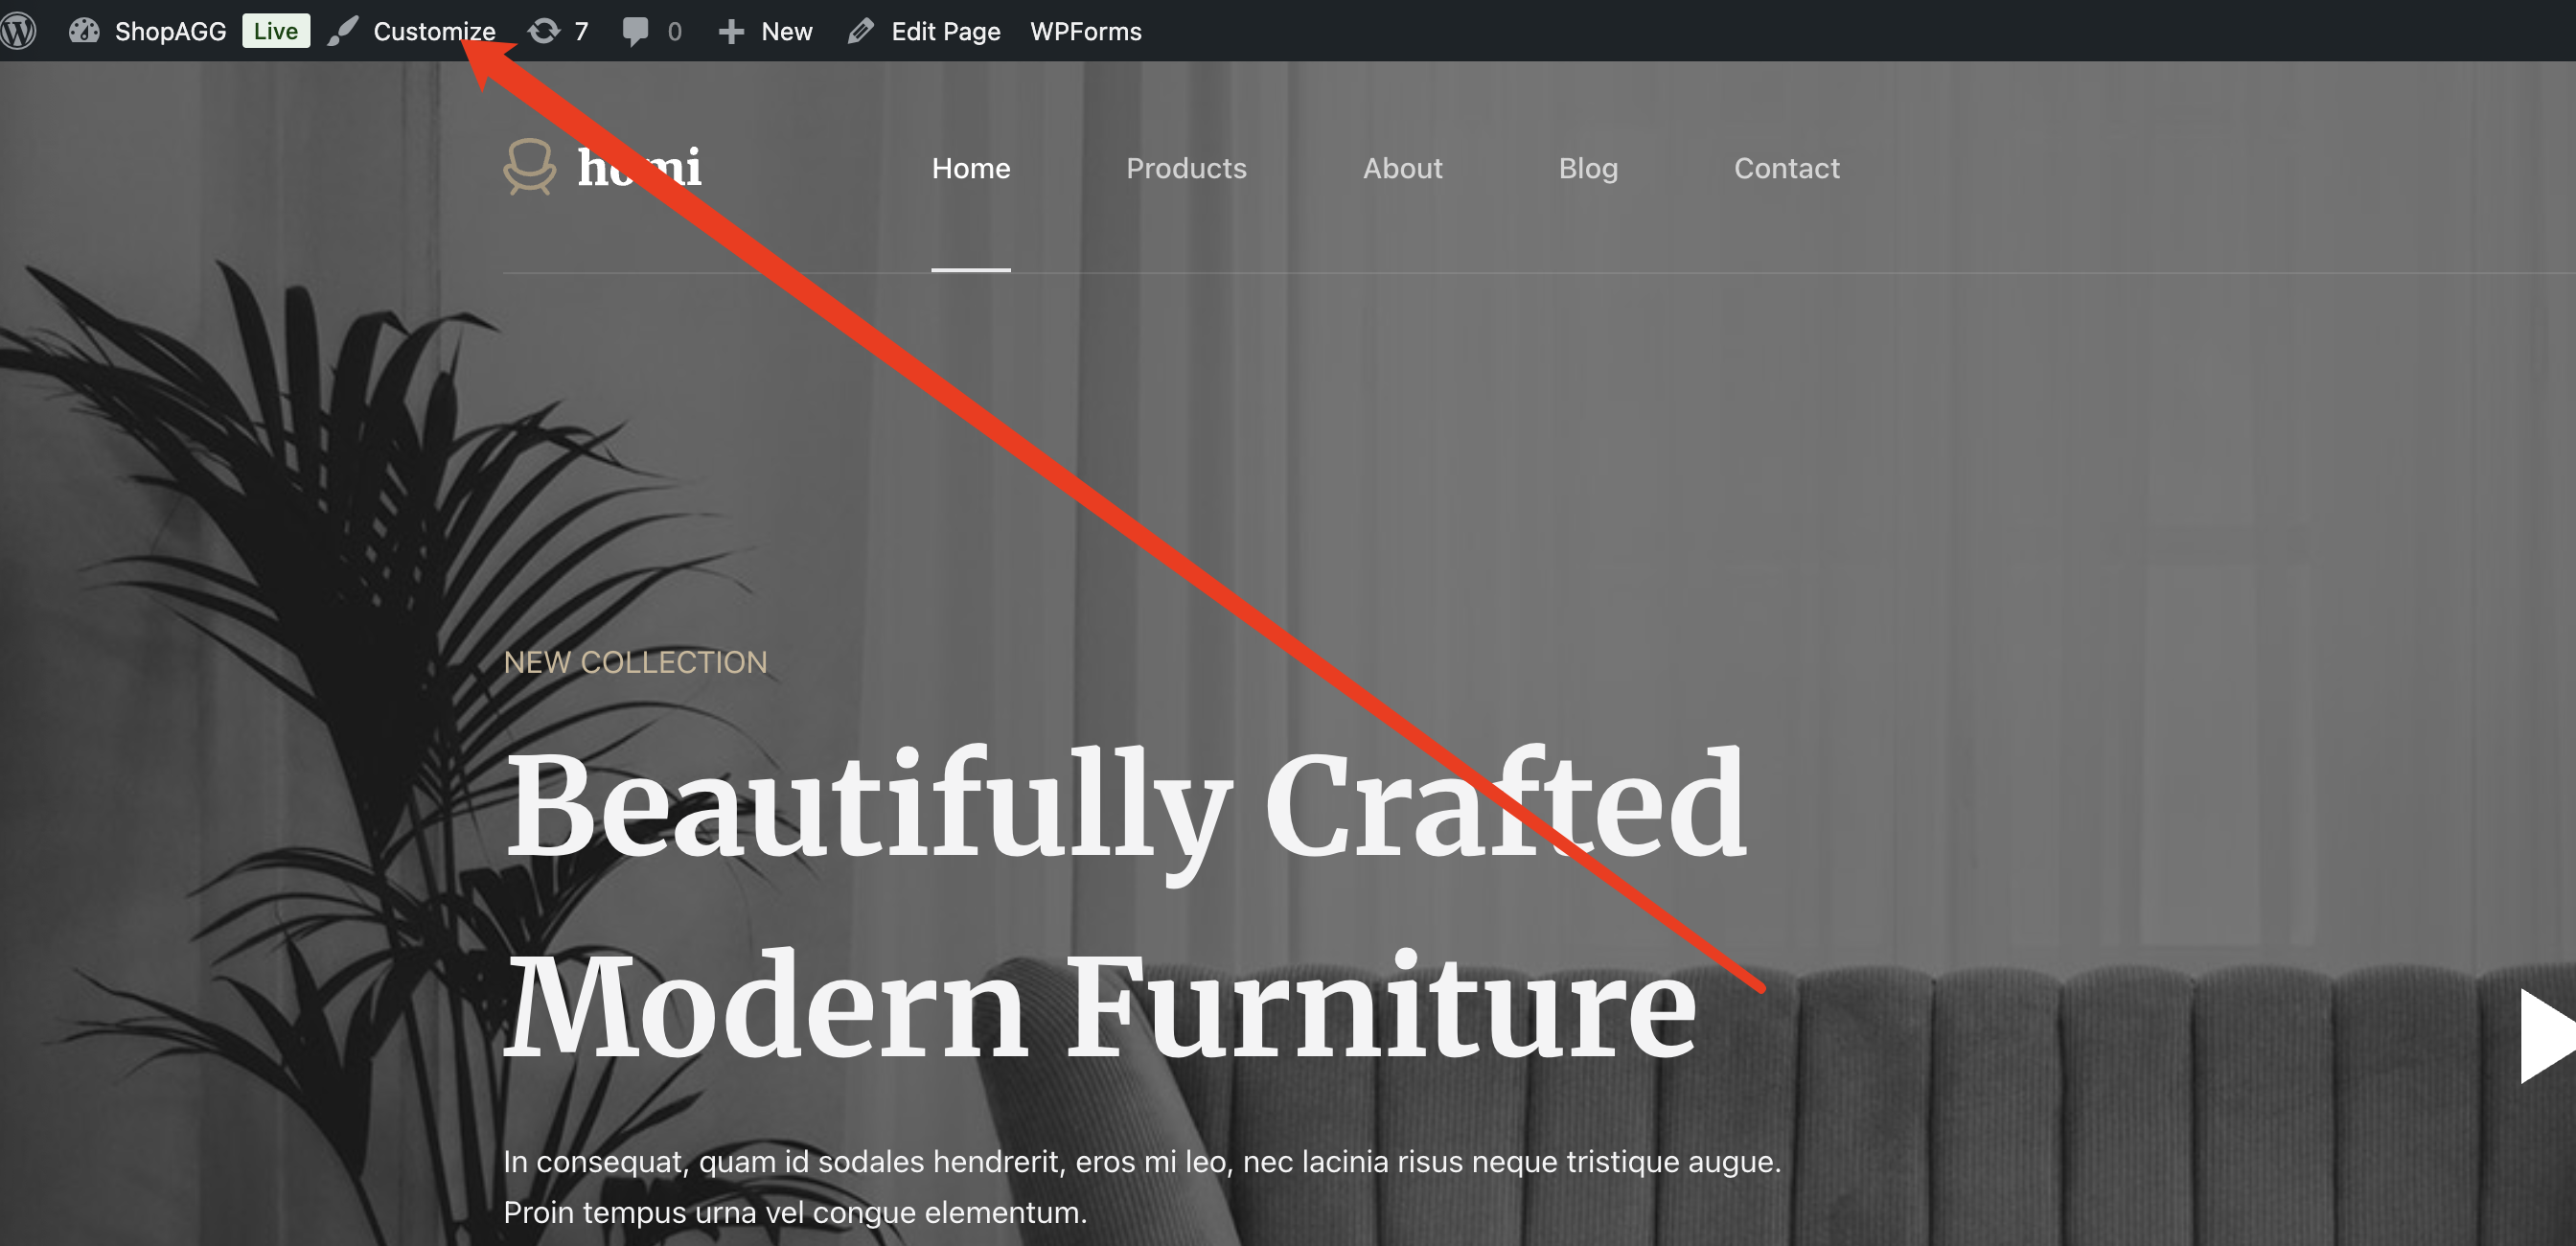Click the Edit Page pencil icon
The width and height of the screenshot is (2576, 1246).
[x=860, y=31]
